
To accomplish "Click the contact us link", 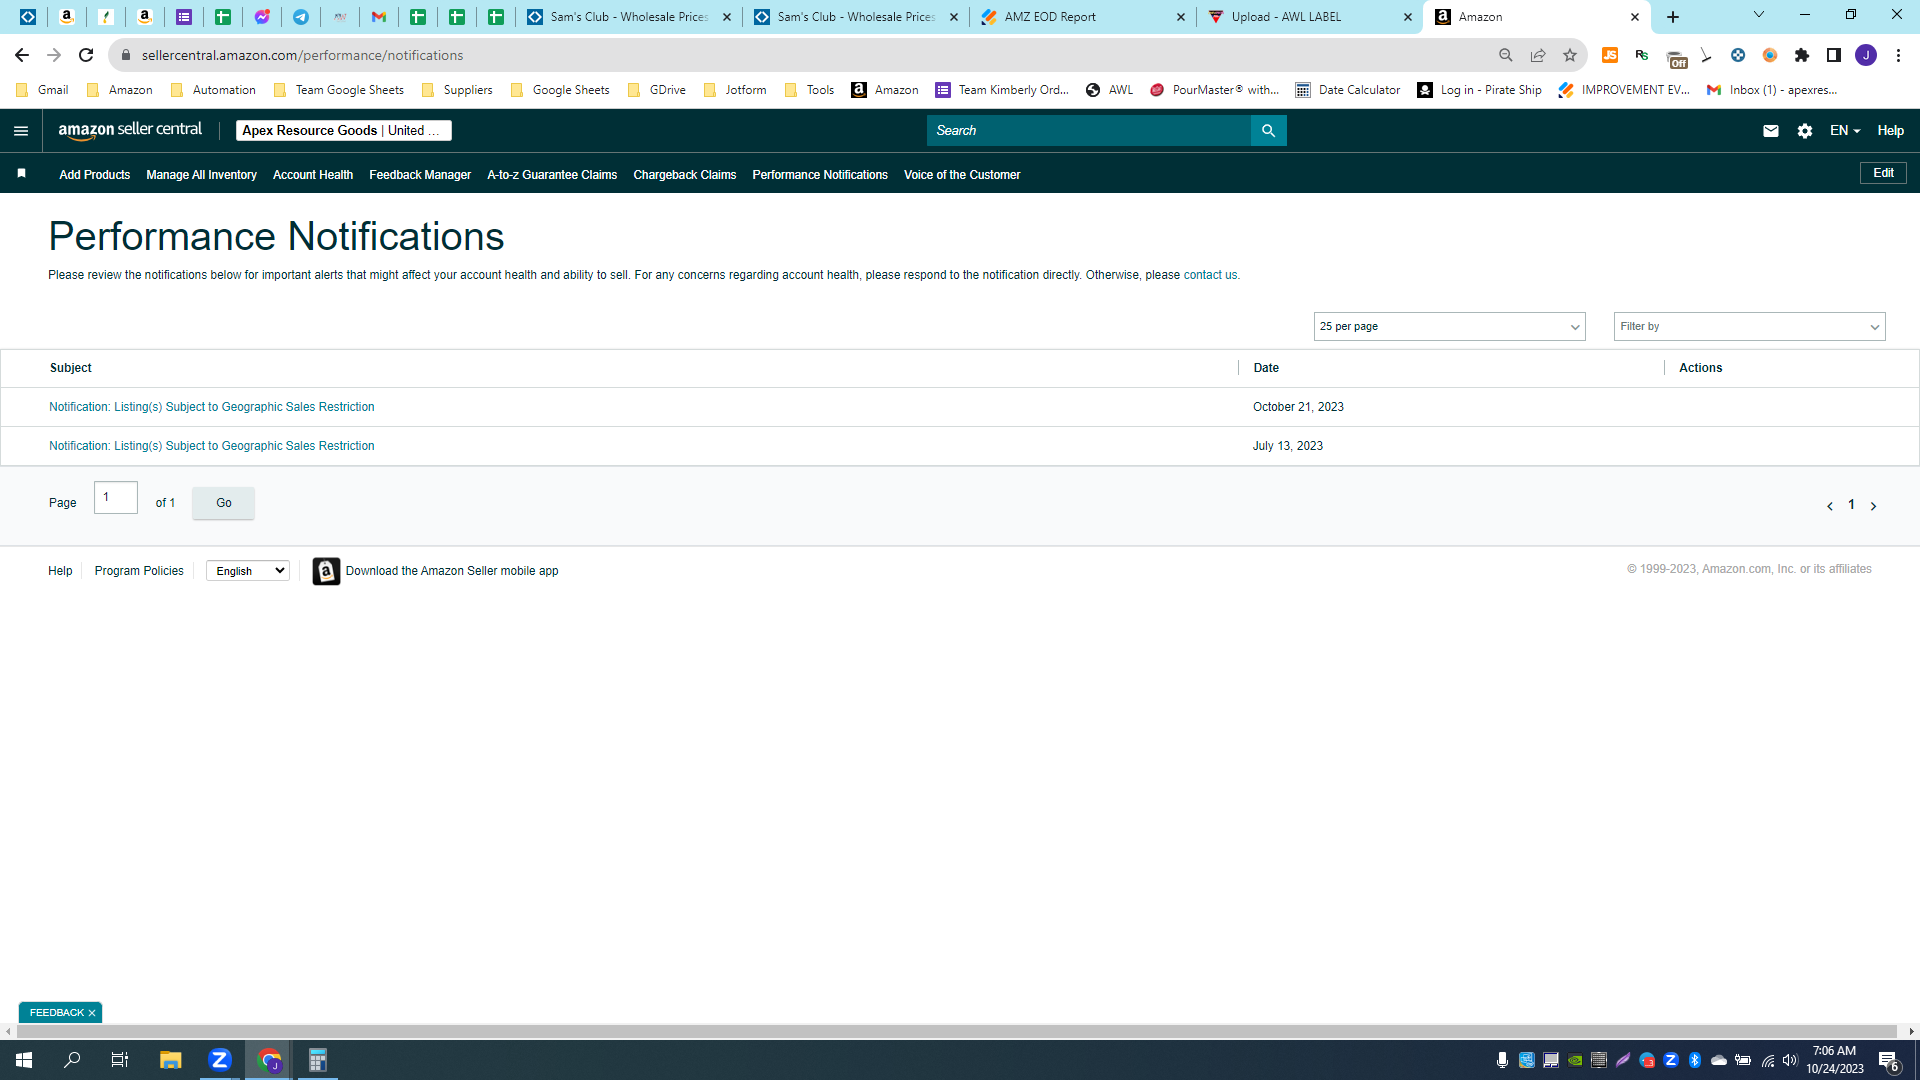I will pyautogui.click(x=1210, y=275).
